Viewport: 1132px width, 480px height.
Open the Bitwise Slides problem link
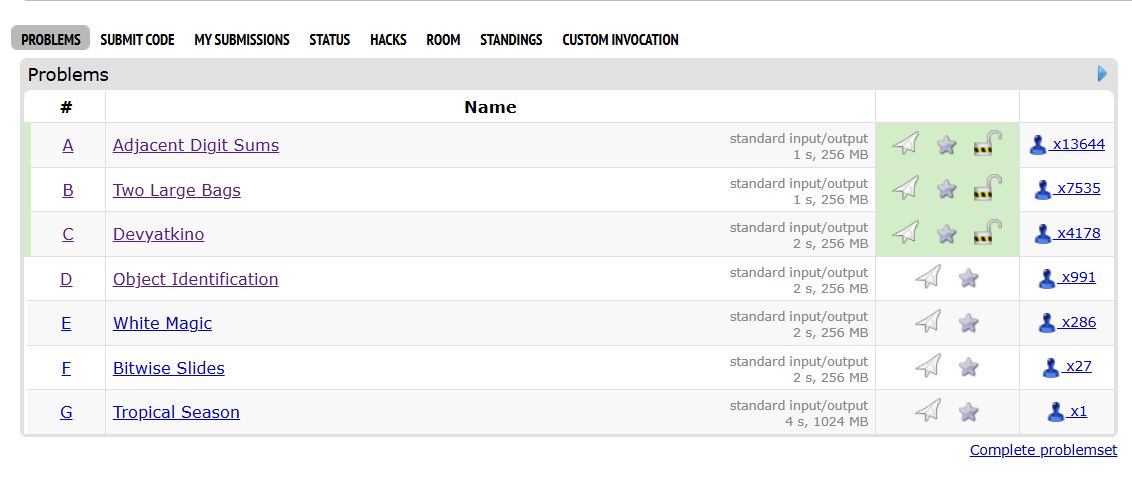tap(168, 368)
